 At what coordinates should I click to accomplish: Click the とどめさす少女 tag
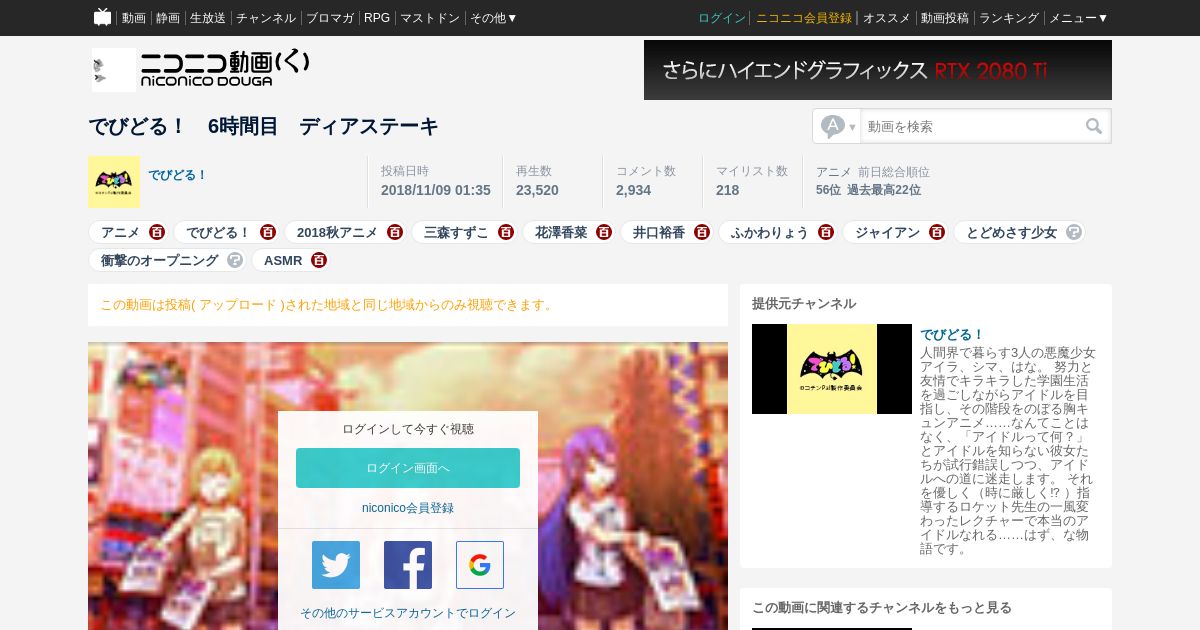(1011, 232)
